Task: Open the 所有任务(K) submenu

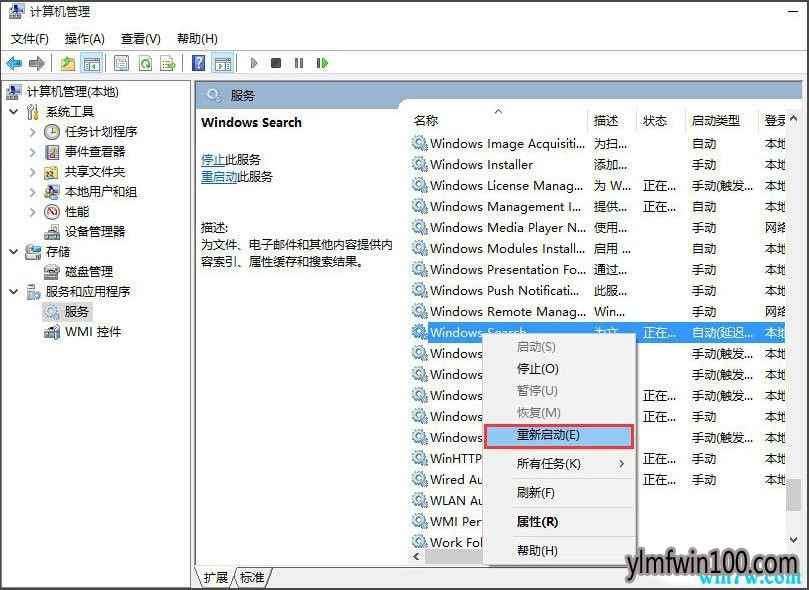Action: point(559,464)
